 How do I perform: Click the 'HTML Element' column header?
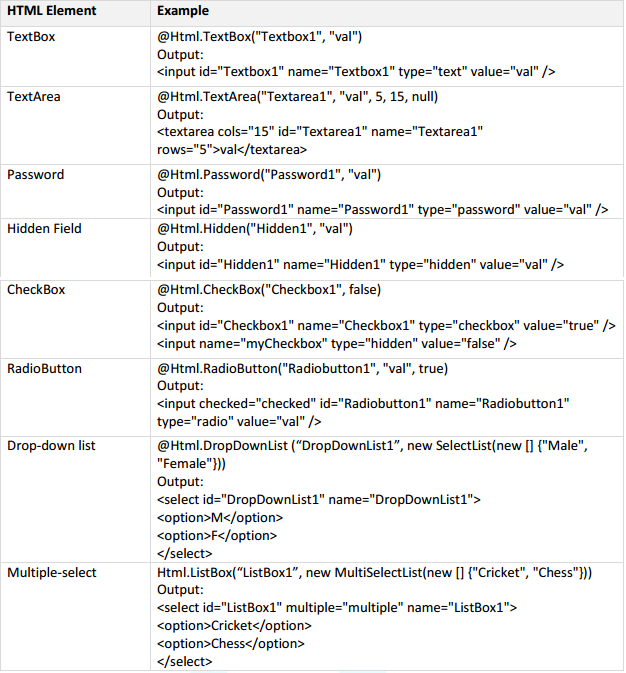(x=52, y=11)
